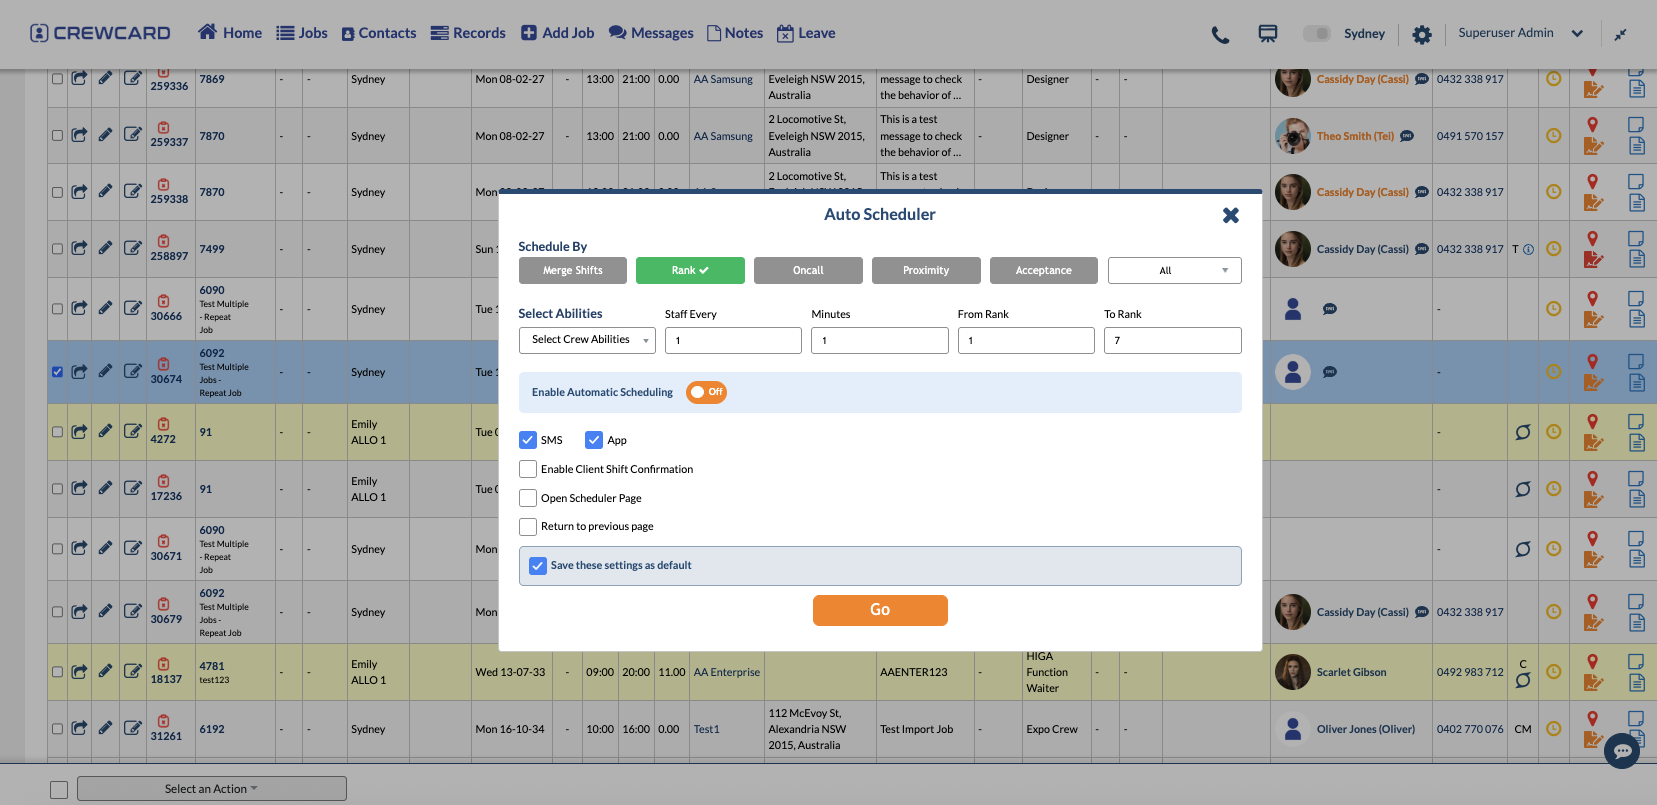Image resolution: width=1657 pixels, height=805 pixels.
Task: Uncheck the App checkbox
Action: tap(594, 440)
